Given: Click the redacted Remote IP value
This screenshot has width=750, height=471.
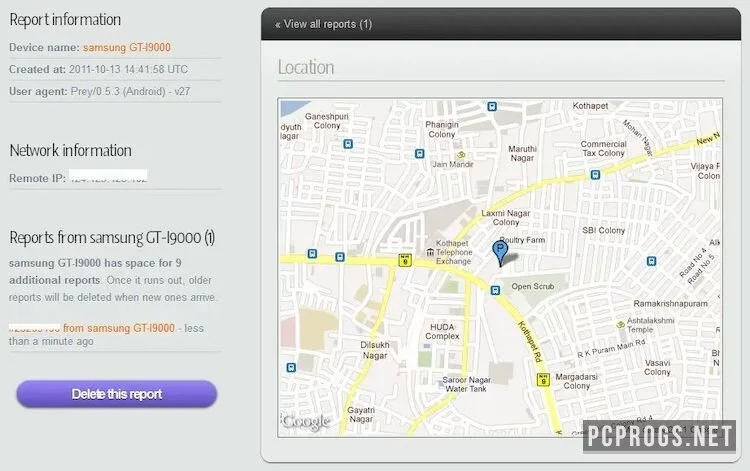Looking at the screenshot, I should click(x=108, y=176).
